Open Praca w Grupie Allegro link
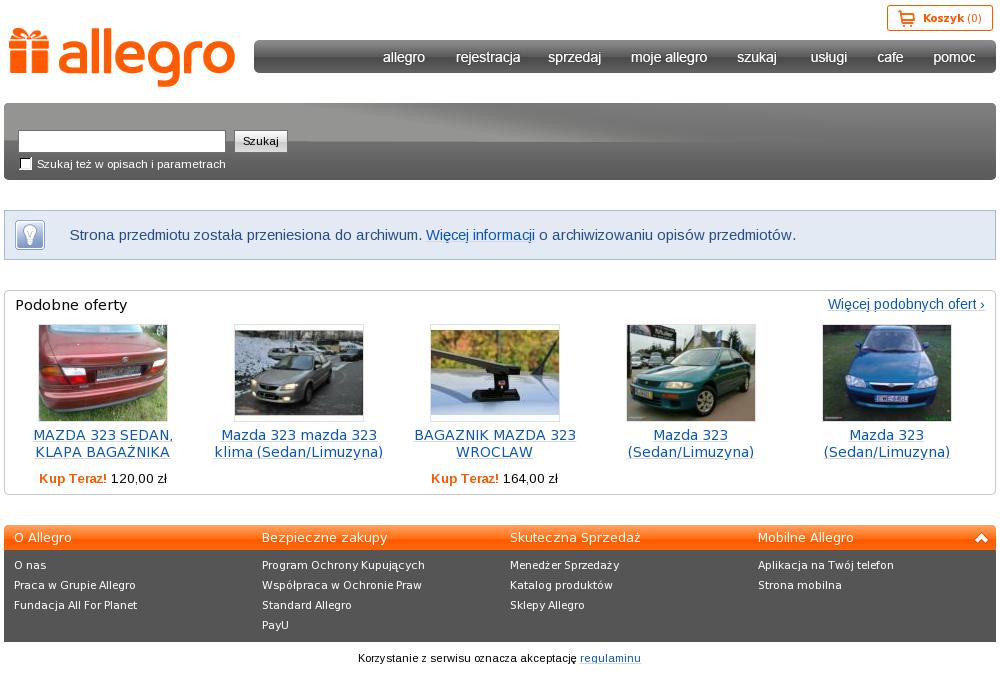The width and height of the screenshot is (1000, 678). click(x=75, y=585)
